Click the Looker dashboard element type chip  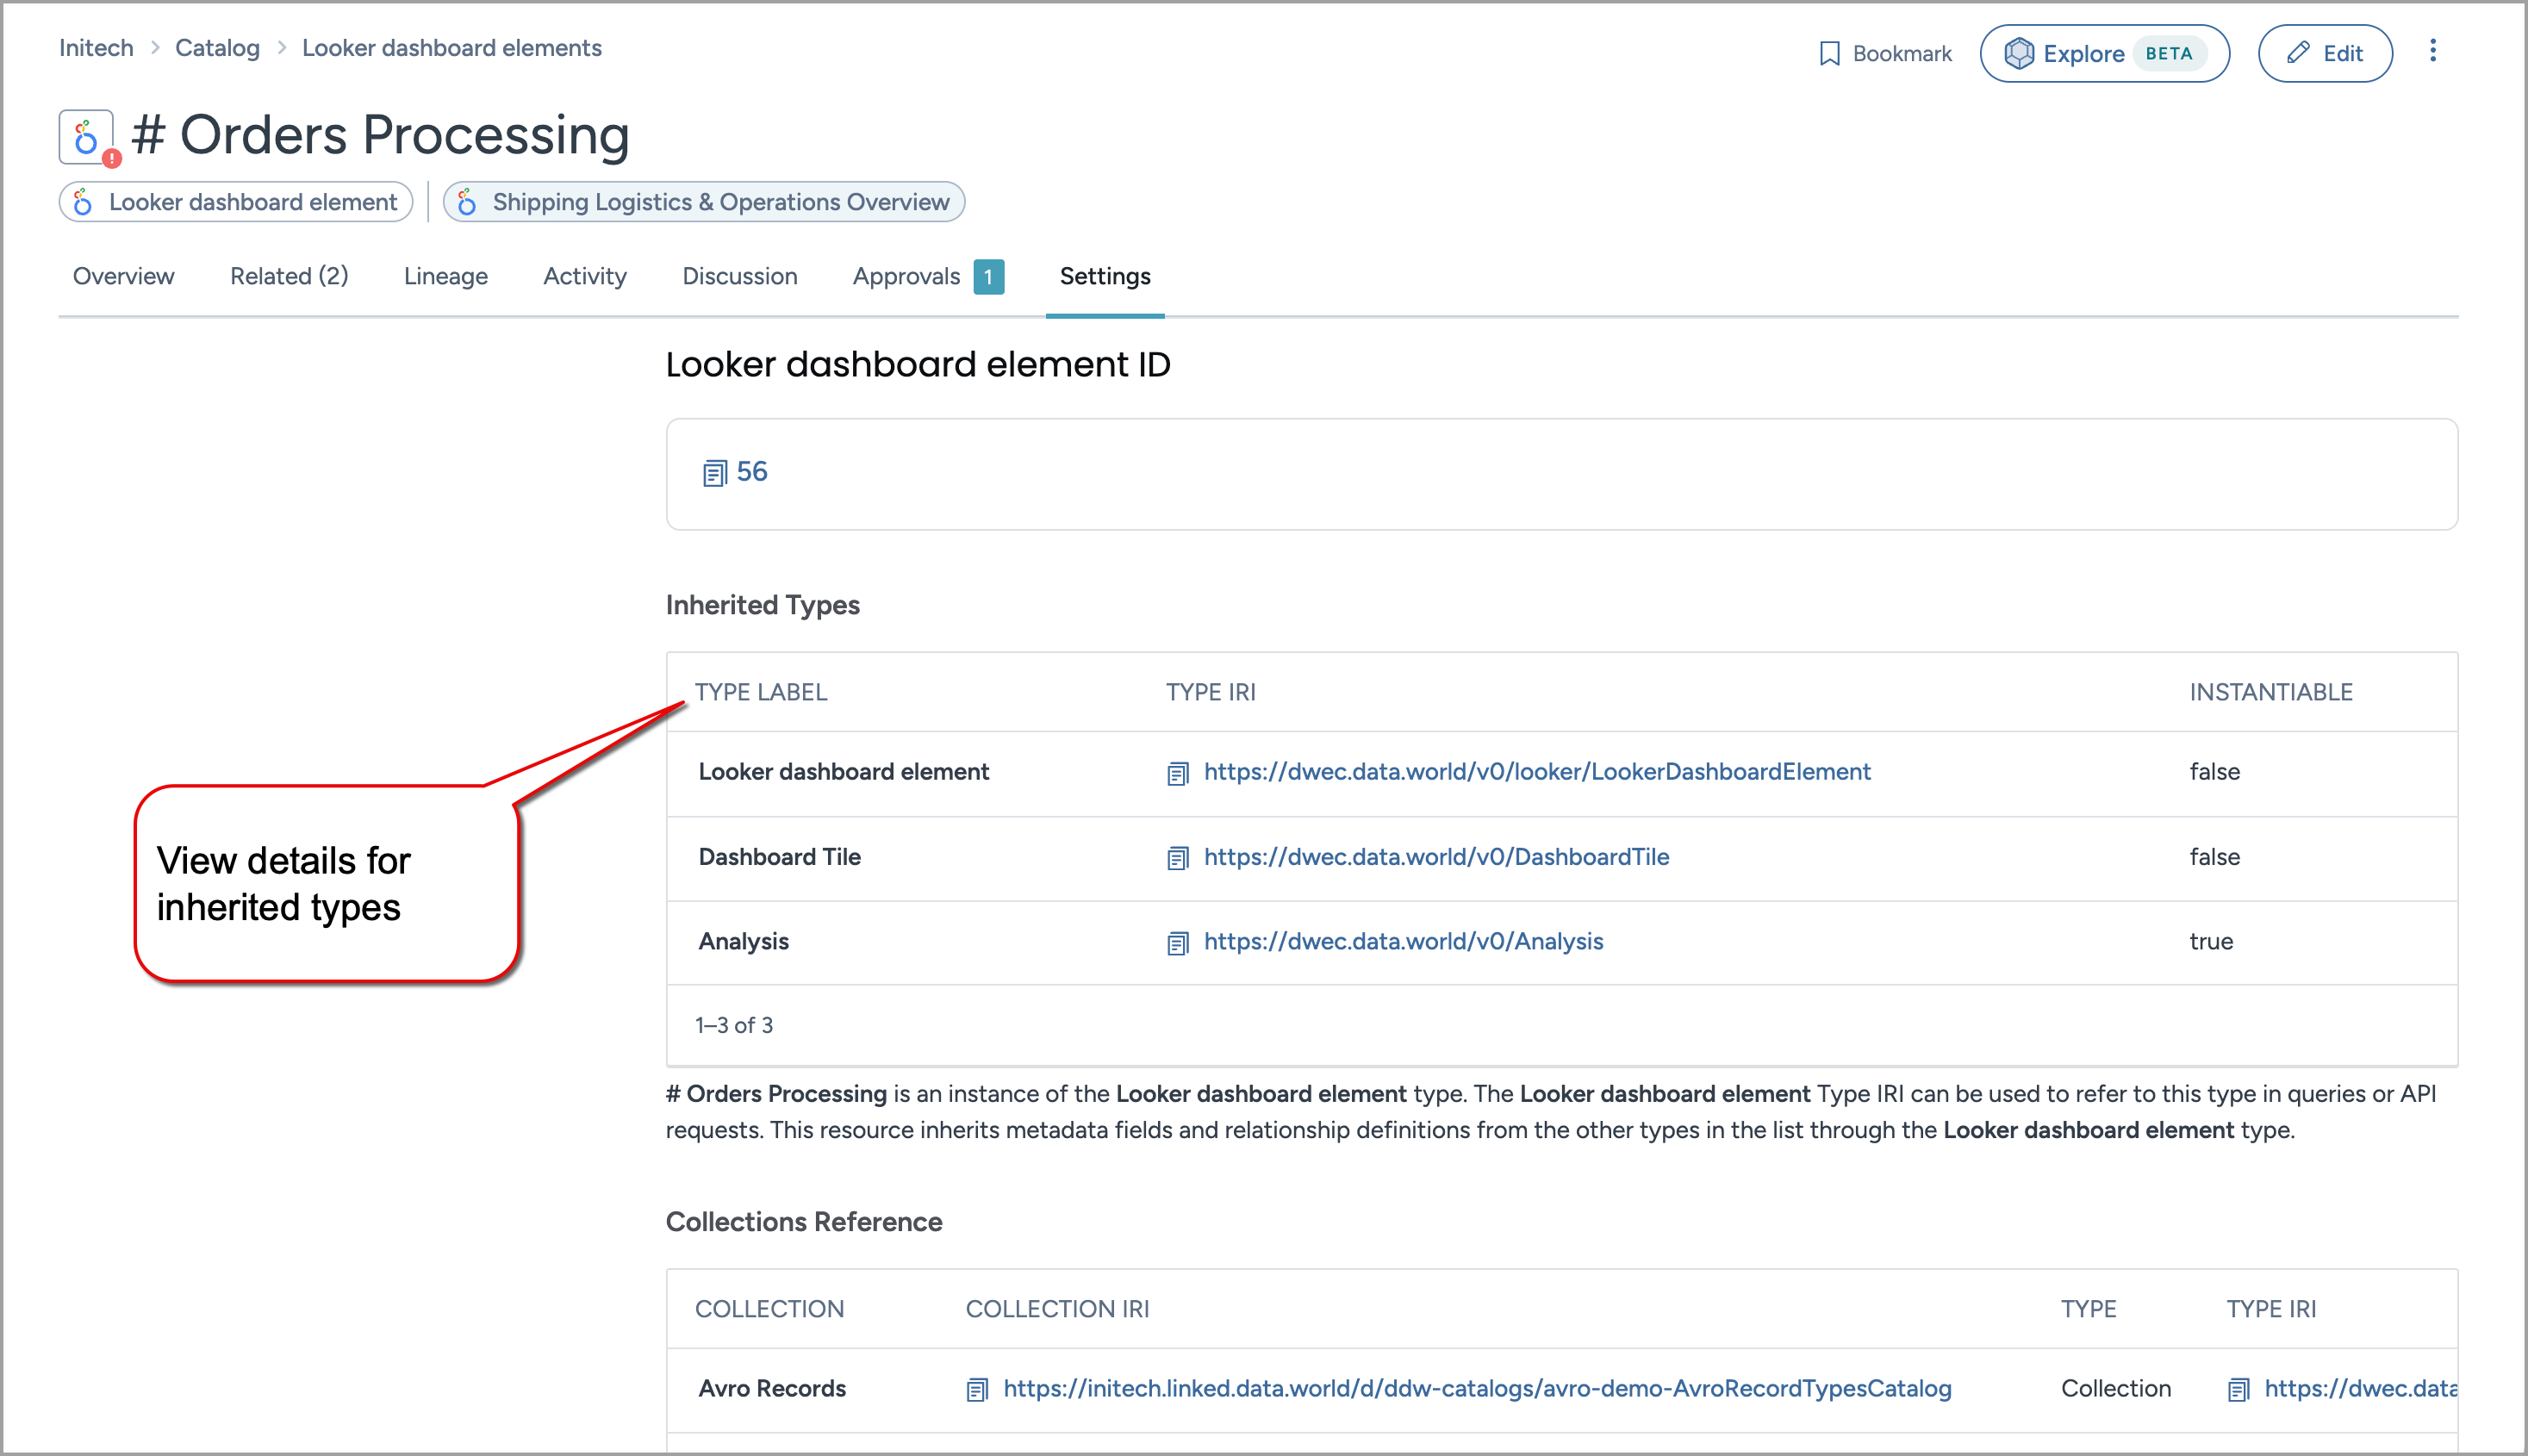(x=236, y=202)
